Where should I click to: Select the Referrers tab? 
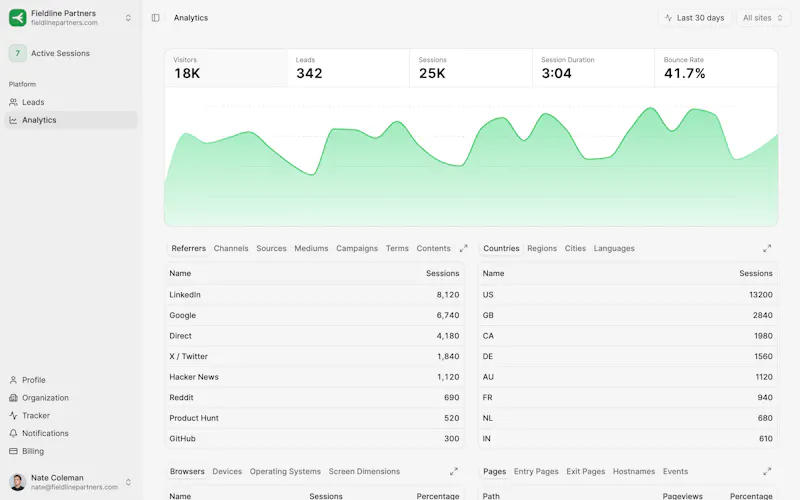[x=188, y=248]
